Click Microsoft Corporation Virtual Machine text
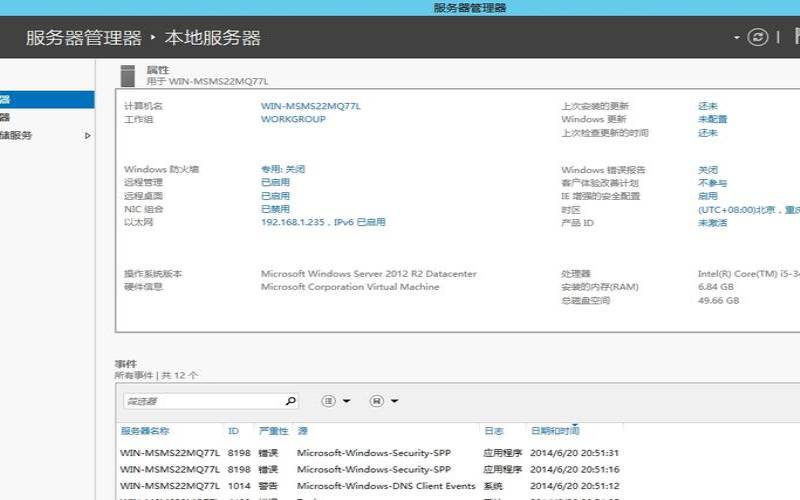The height and width of the screenshot is (500, 800). 350,287
